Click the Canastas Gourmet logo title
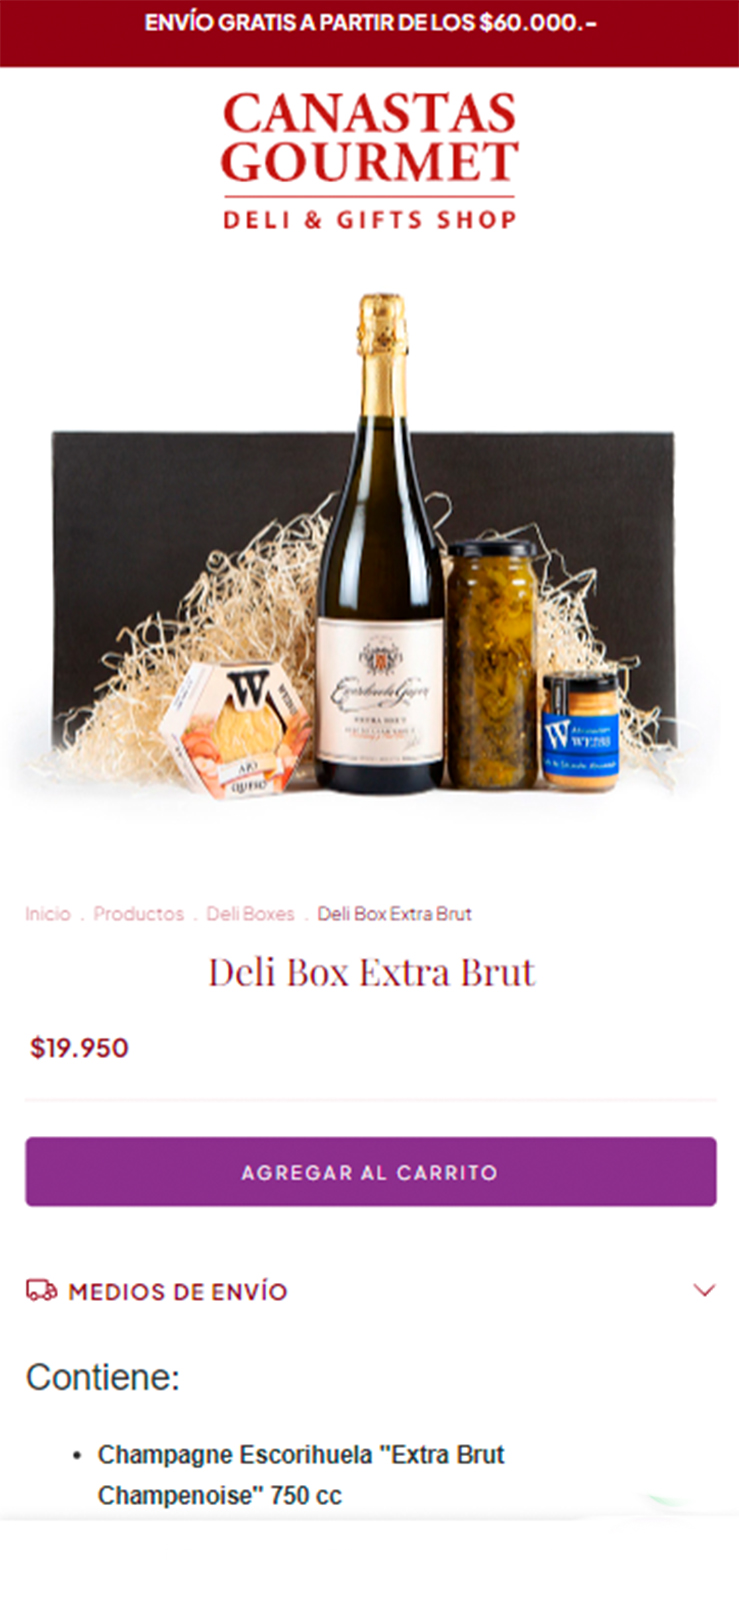The image size is (739, 1600). tap(369, 137)
